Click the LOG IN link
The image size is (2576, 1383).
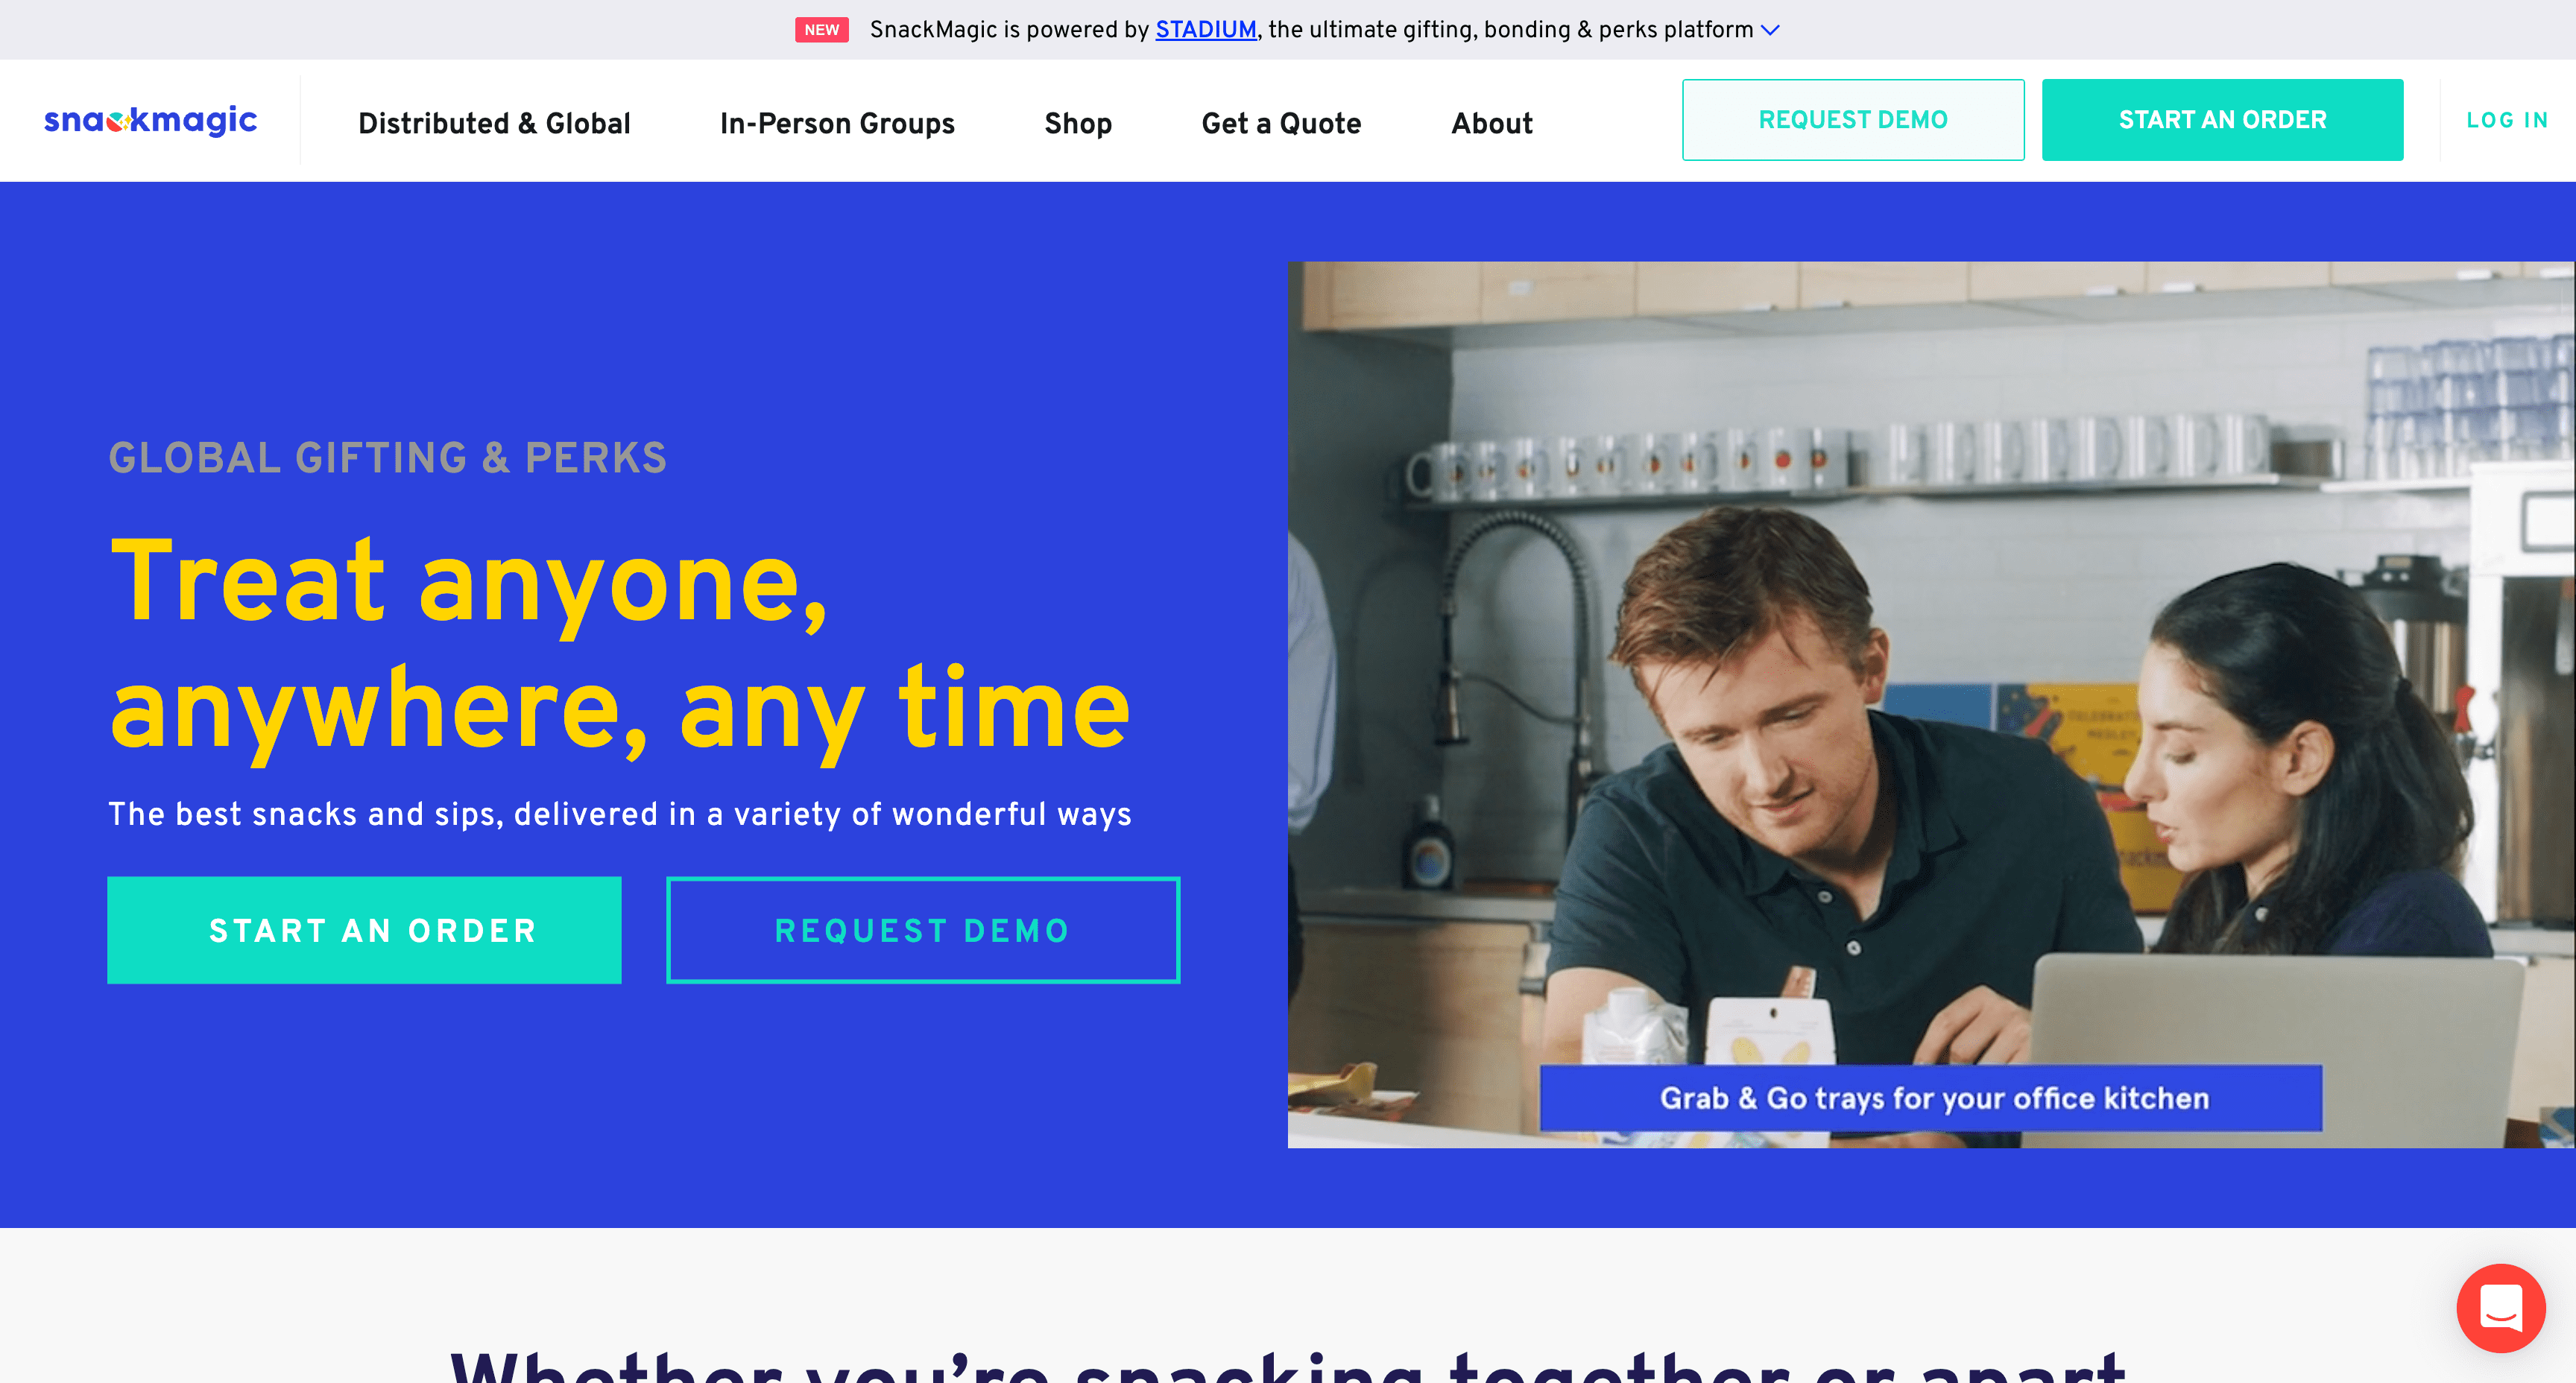(x=2507, y=120)
